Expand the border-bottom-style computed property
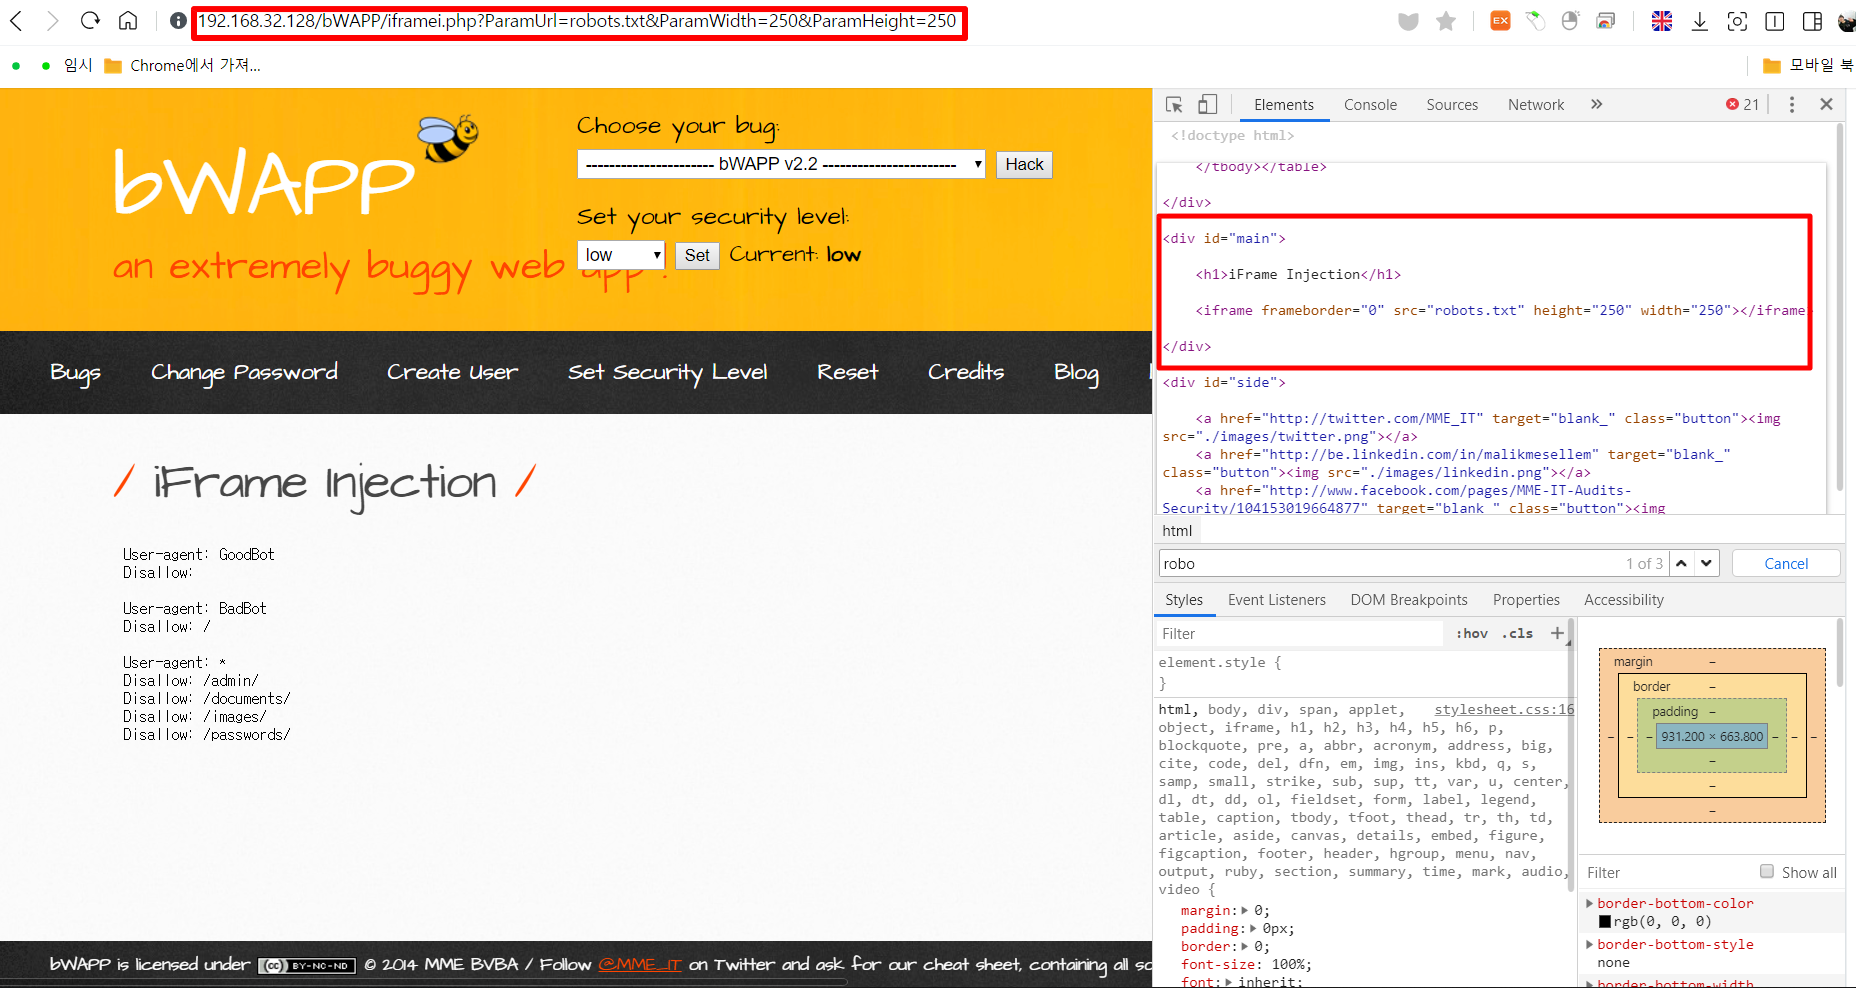Viewport: 1856px width, 988px height. [x=1590, y=944]
